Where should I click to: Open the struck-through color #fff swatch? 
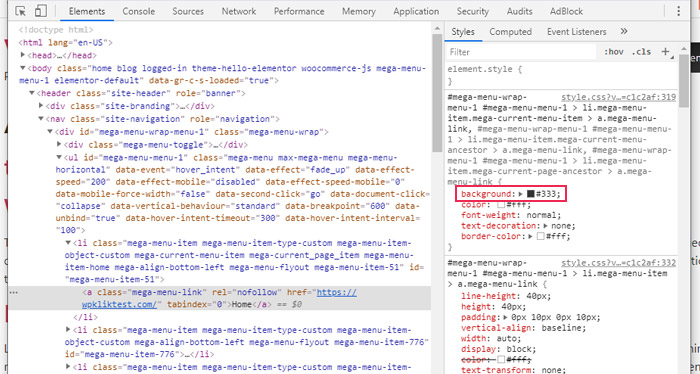pyautogui.click(x=501, y=360)
